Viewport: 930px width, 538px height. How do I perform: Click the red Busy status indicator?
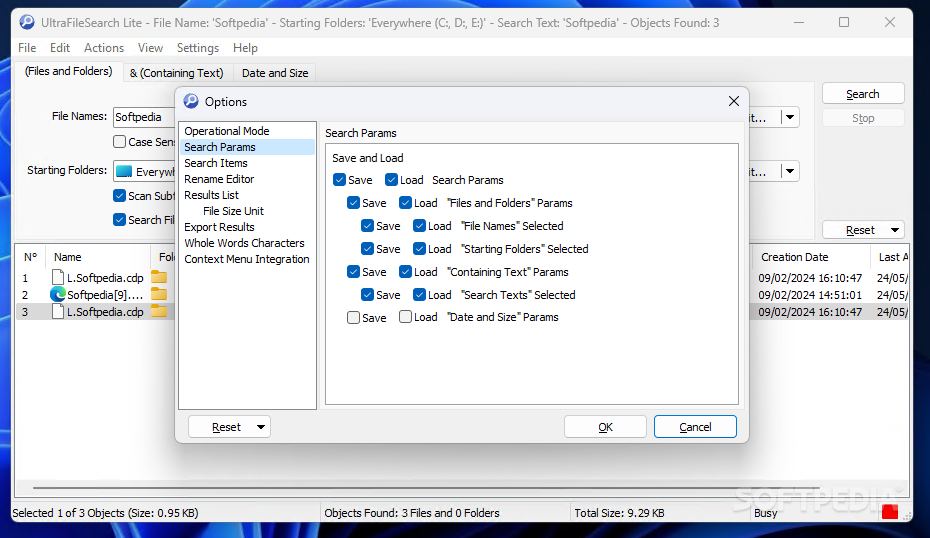coord(890,512)
